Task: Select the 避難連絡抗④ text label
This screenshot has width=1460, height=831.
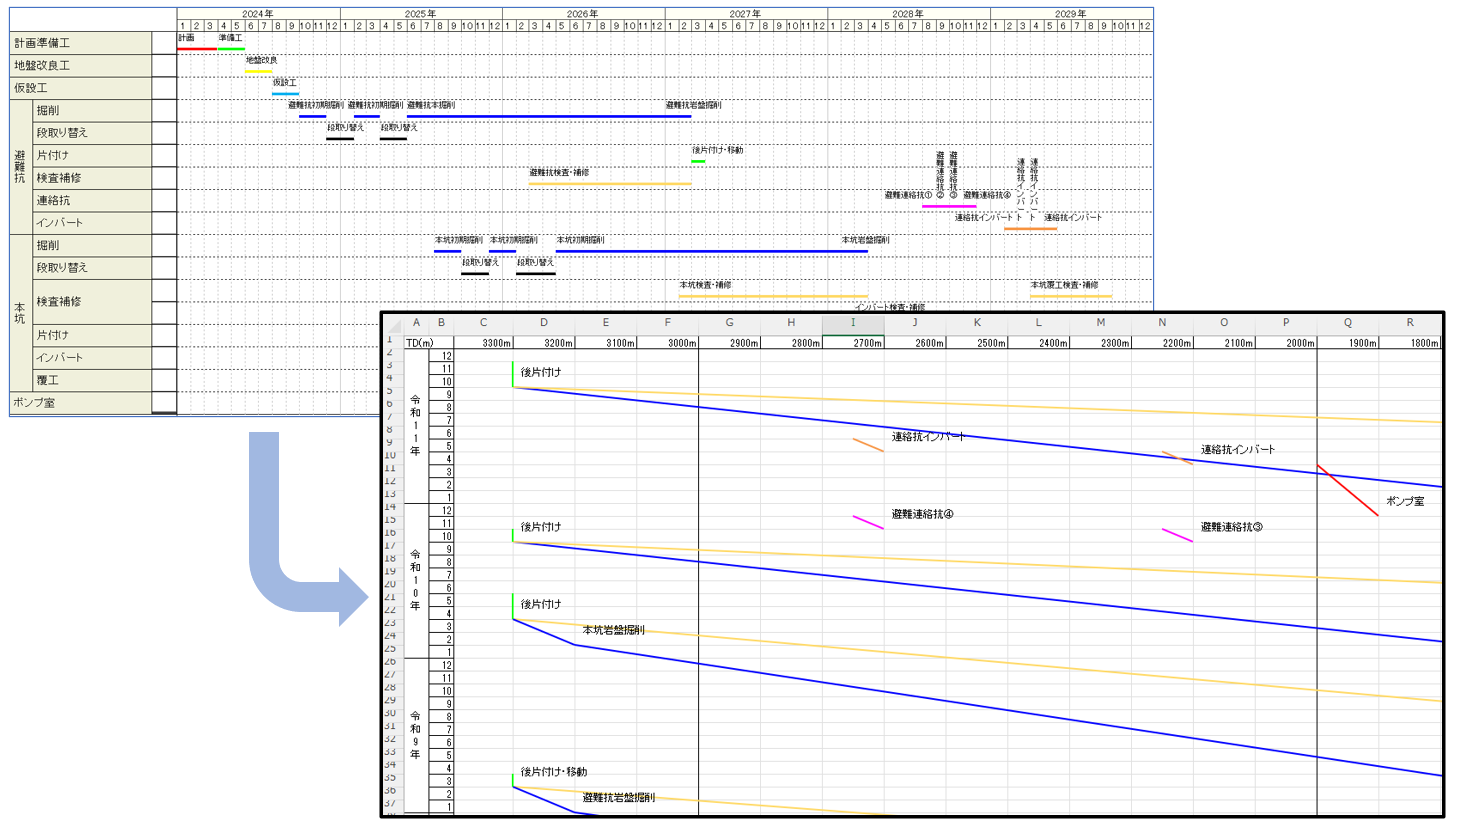Action: pyautogui.click(x=922, y=514)
